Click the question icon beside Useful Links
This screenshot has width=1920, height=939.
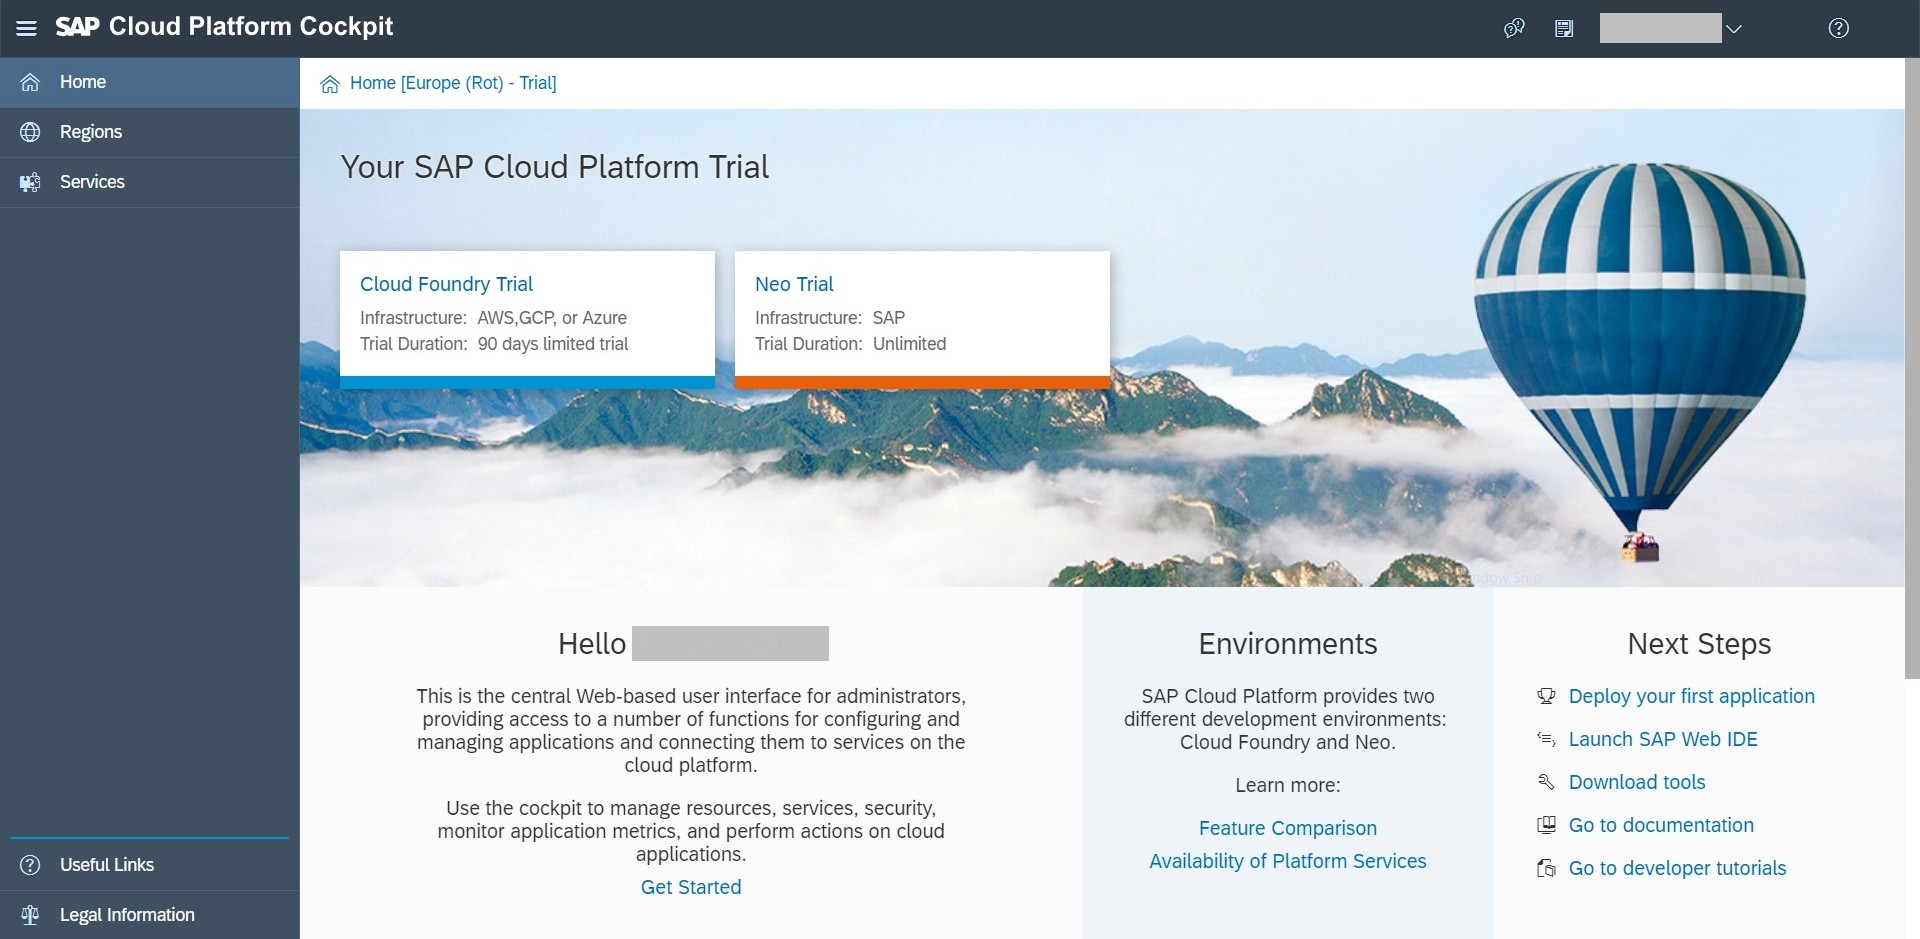coord(30,865)
